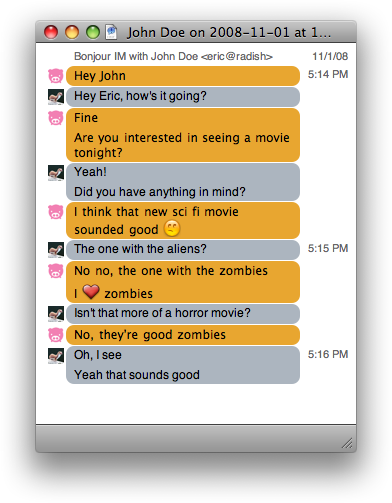Close the chat transcript window
This screenshot has height=503, width=392.
click(51, 32)
